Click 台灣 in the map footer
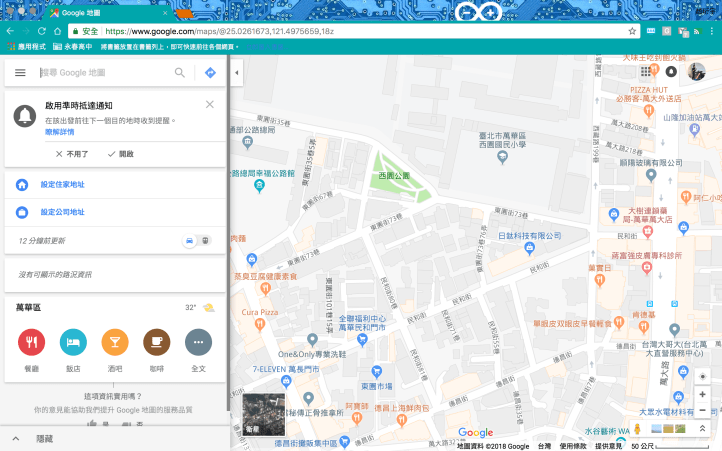722x451 pixels. (x=544, y=446)
